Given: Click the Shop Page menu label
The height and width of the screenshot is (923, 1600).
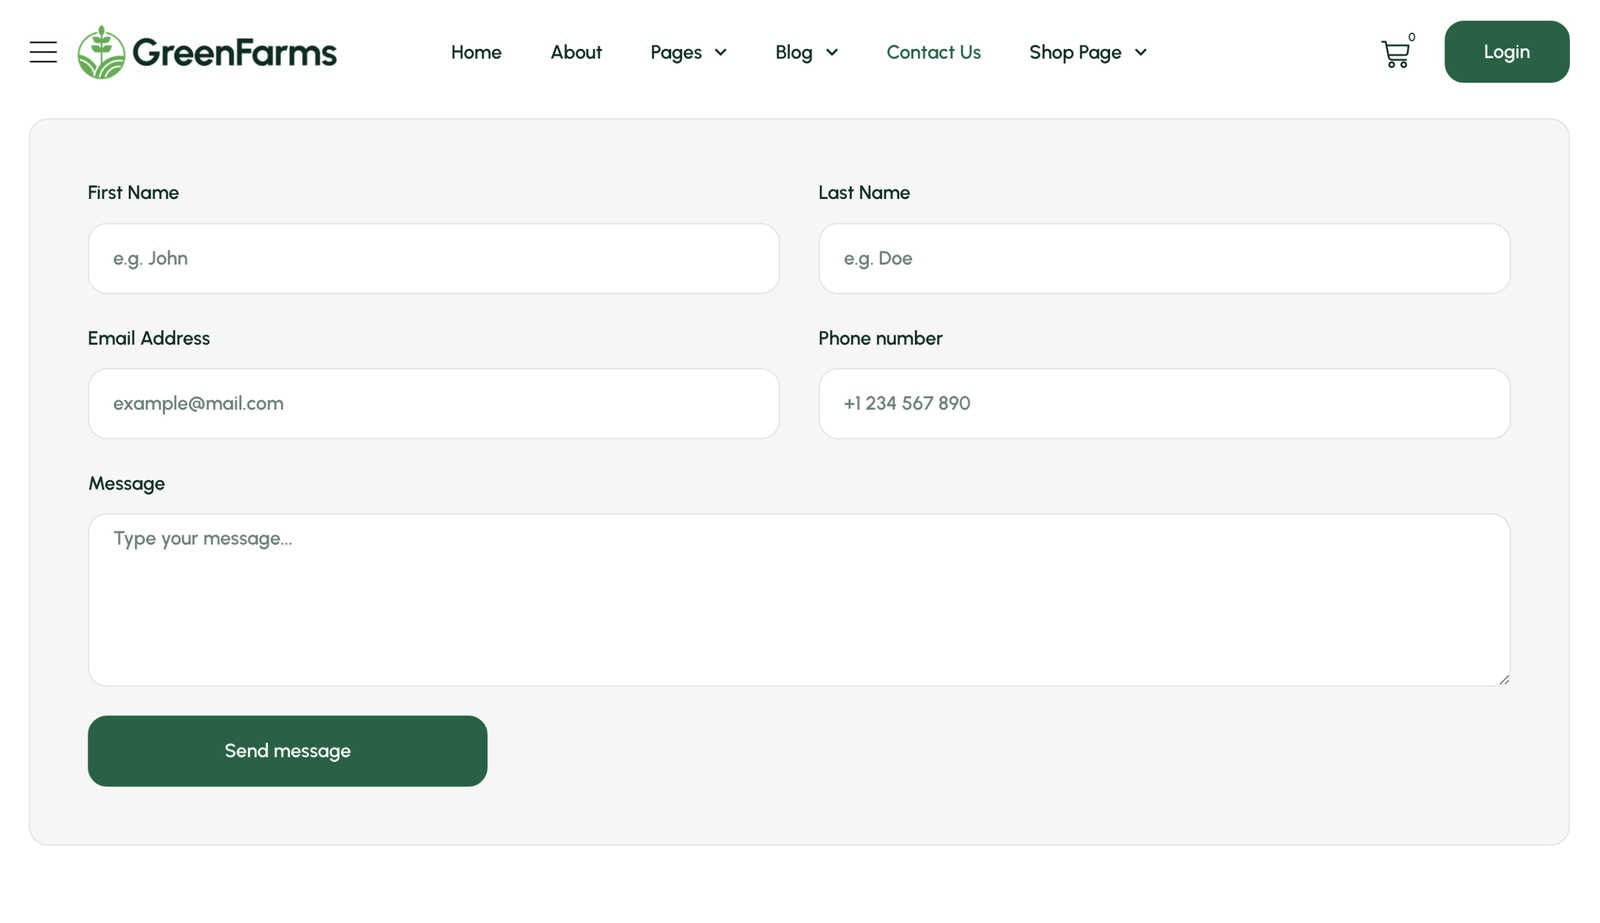Looking at the screenshot, I should pos(1075,52).
